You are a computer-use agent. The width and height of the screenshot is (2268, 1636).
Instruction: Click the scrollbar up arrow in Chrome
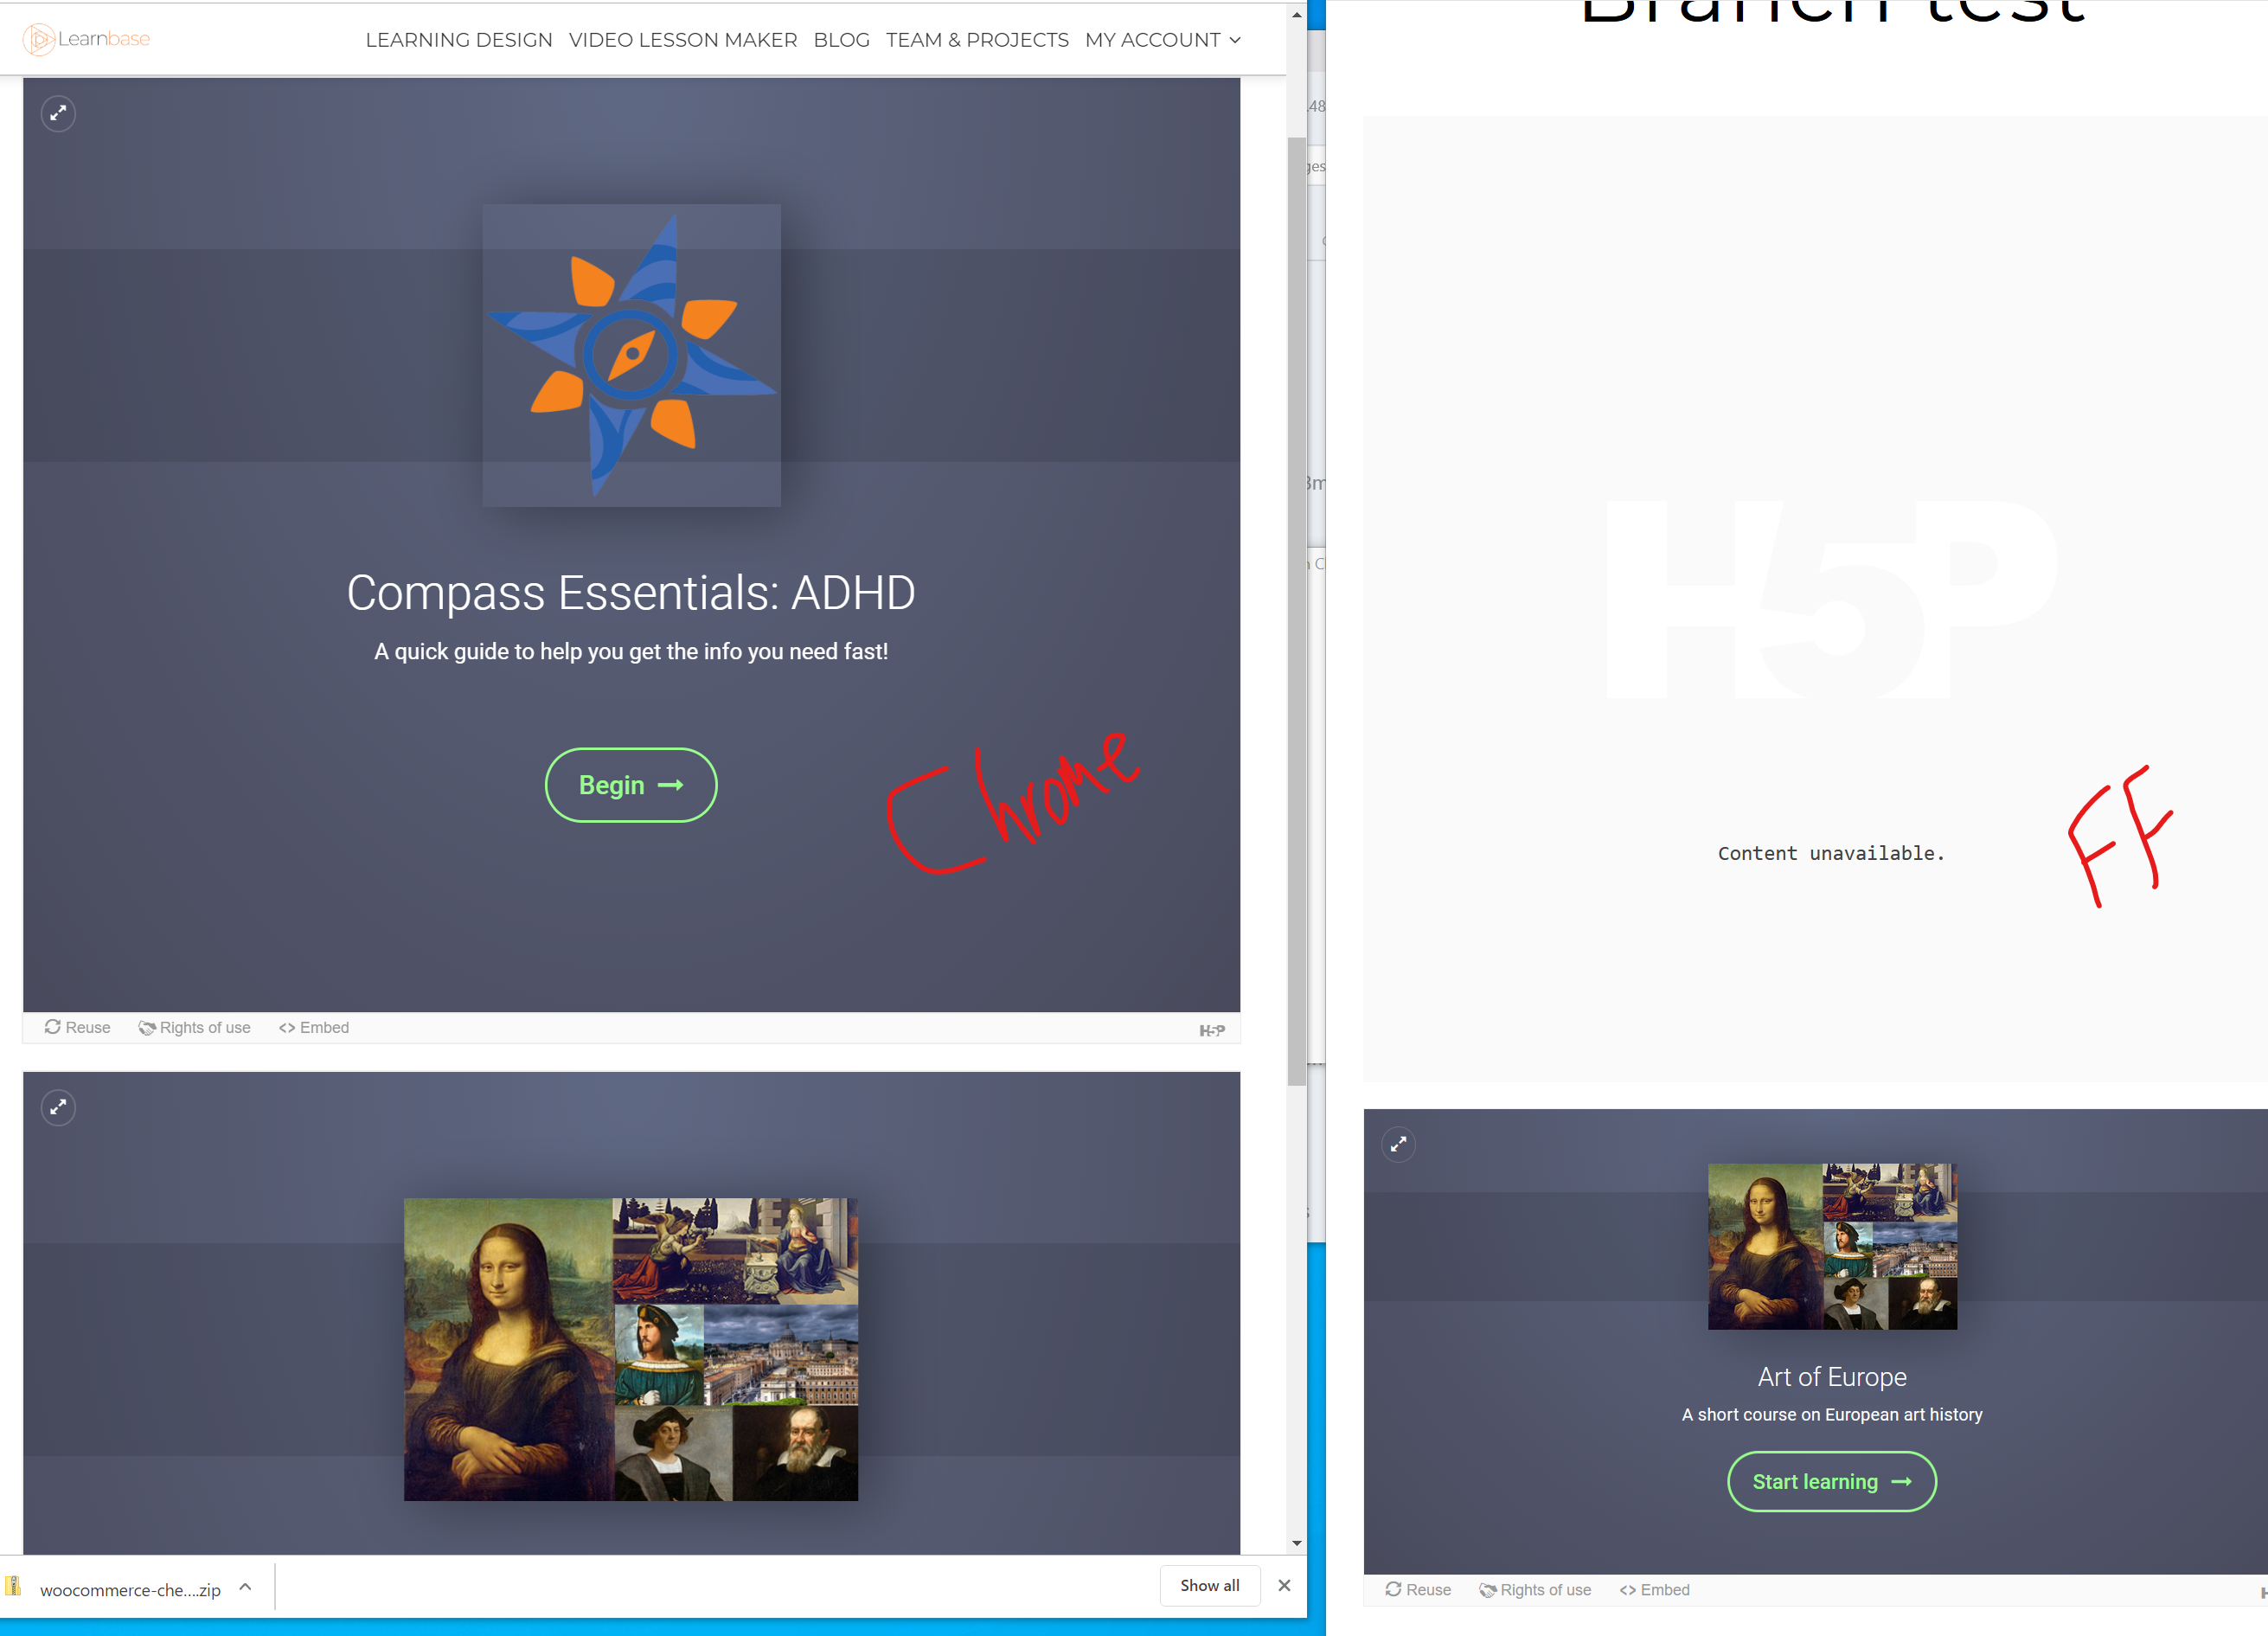pos(1296,15)
